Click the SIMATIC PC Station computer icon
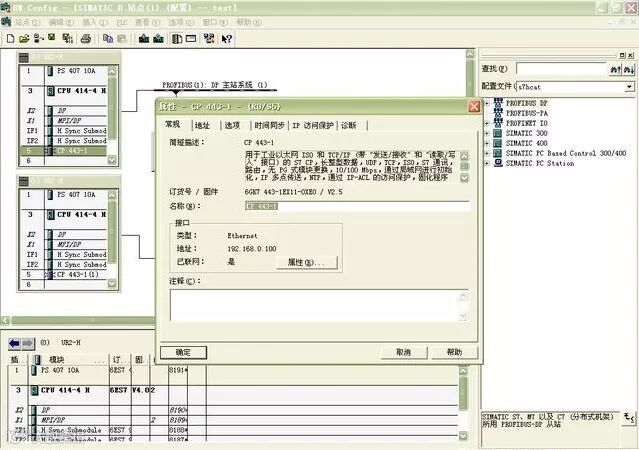The height and width of the screenshot is (450, 639). pyautogui.click(x=498, y=163)
